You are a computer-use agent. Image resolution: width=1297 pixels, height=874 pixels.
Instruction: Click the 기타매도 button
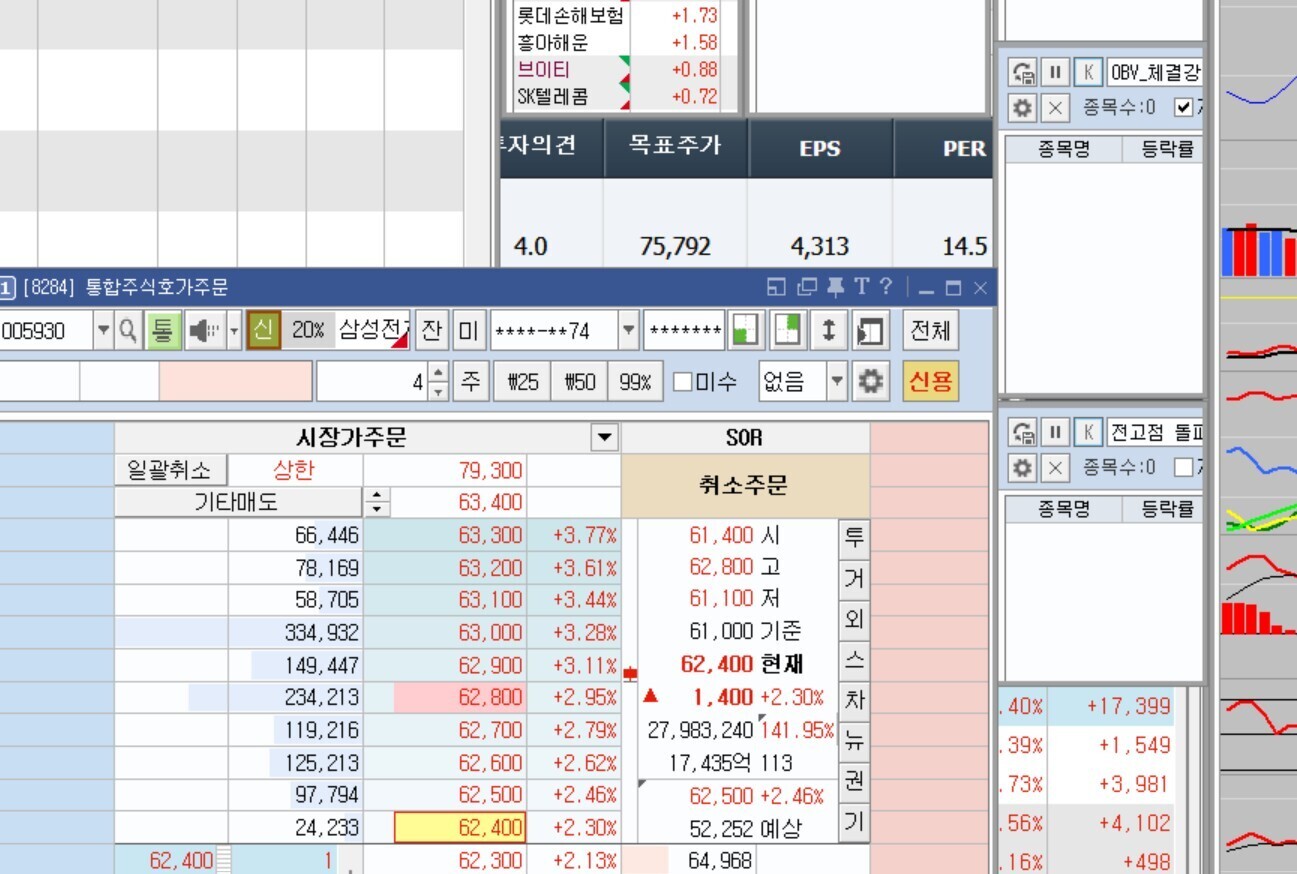coord(237,502)
